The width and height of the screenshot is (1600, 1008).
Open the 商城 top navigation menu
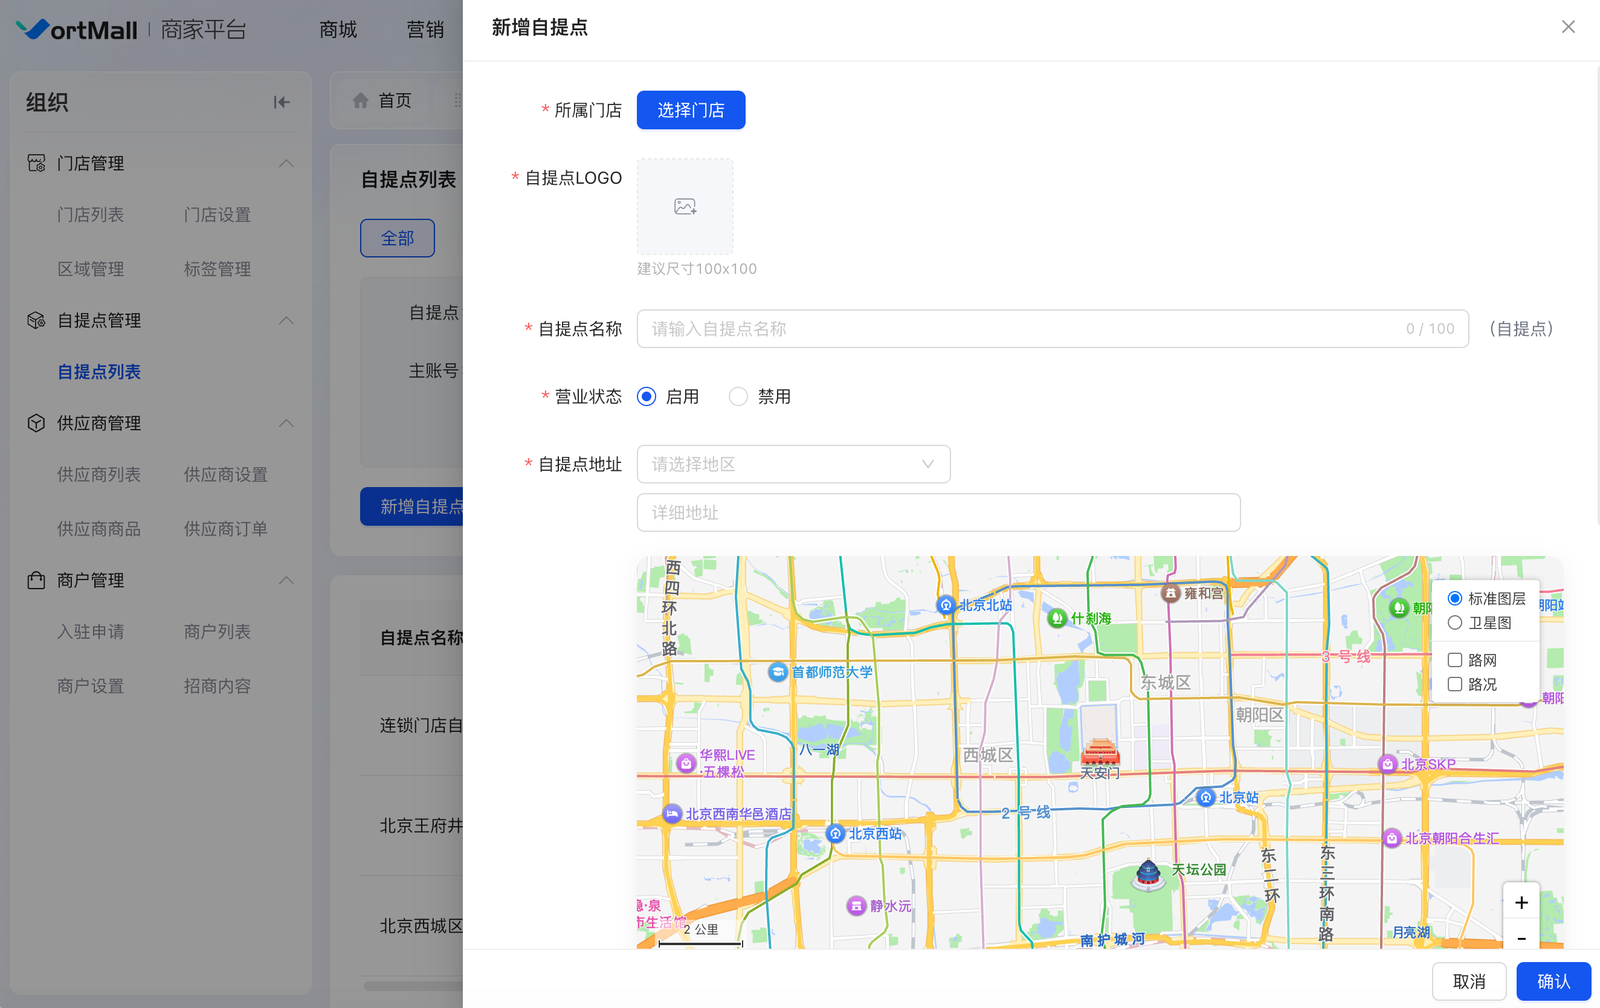[338, 30]
